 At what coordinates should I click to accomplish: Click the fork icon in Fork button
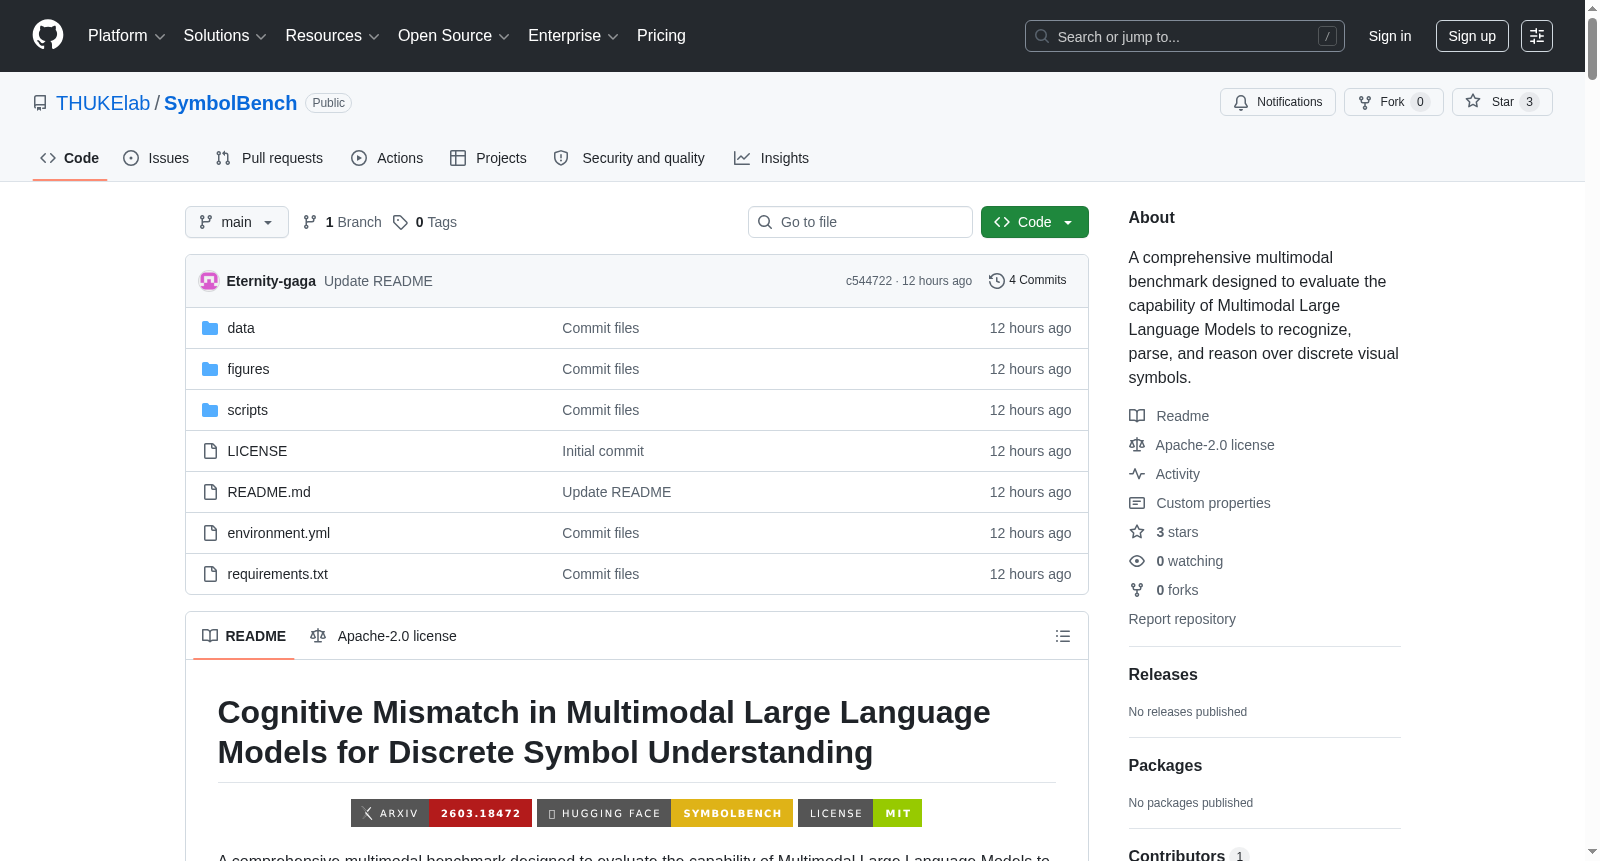pos(1365,102)
